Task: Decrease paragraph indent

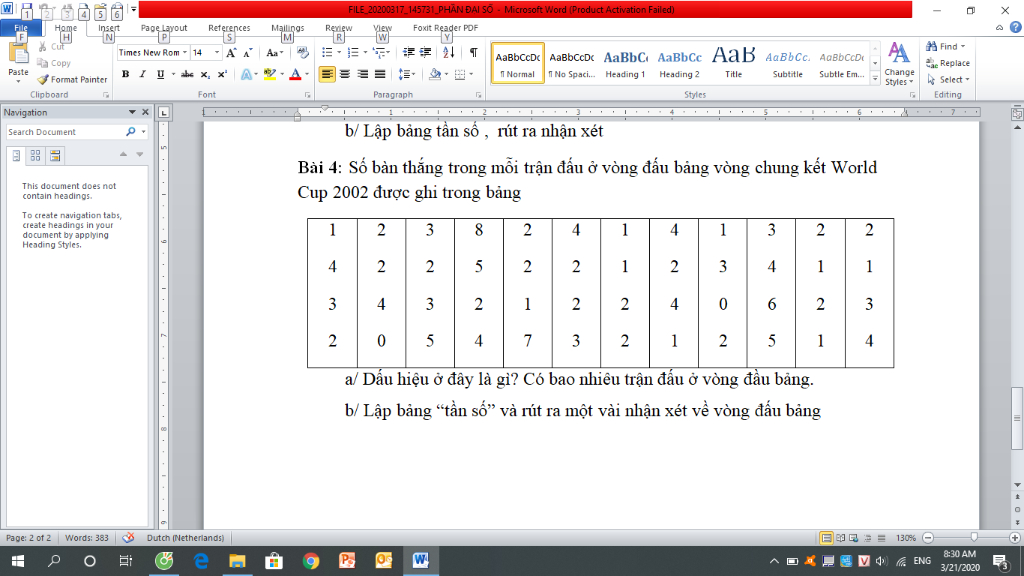Action: (409, 52)
